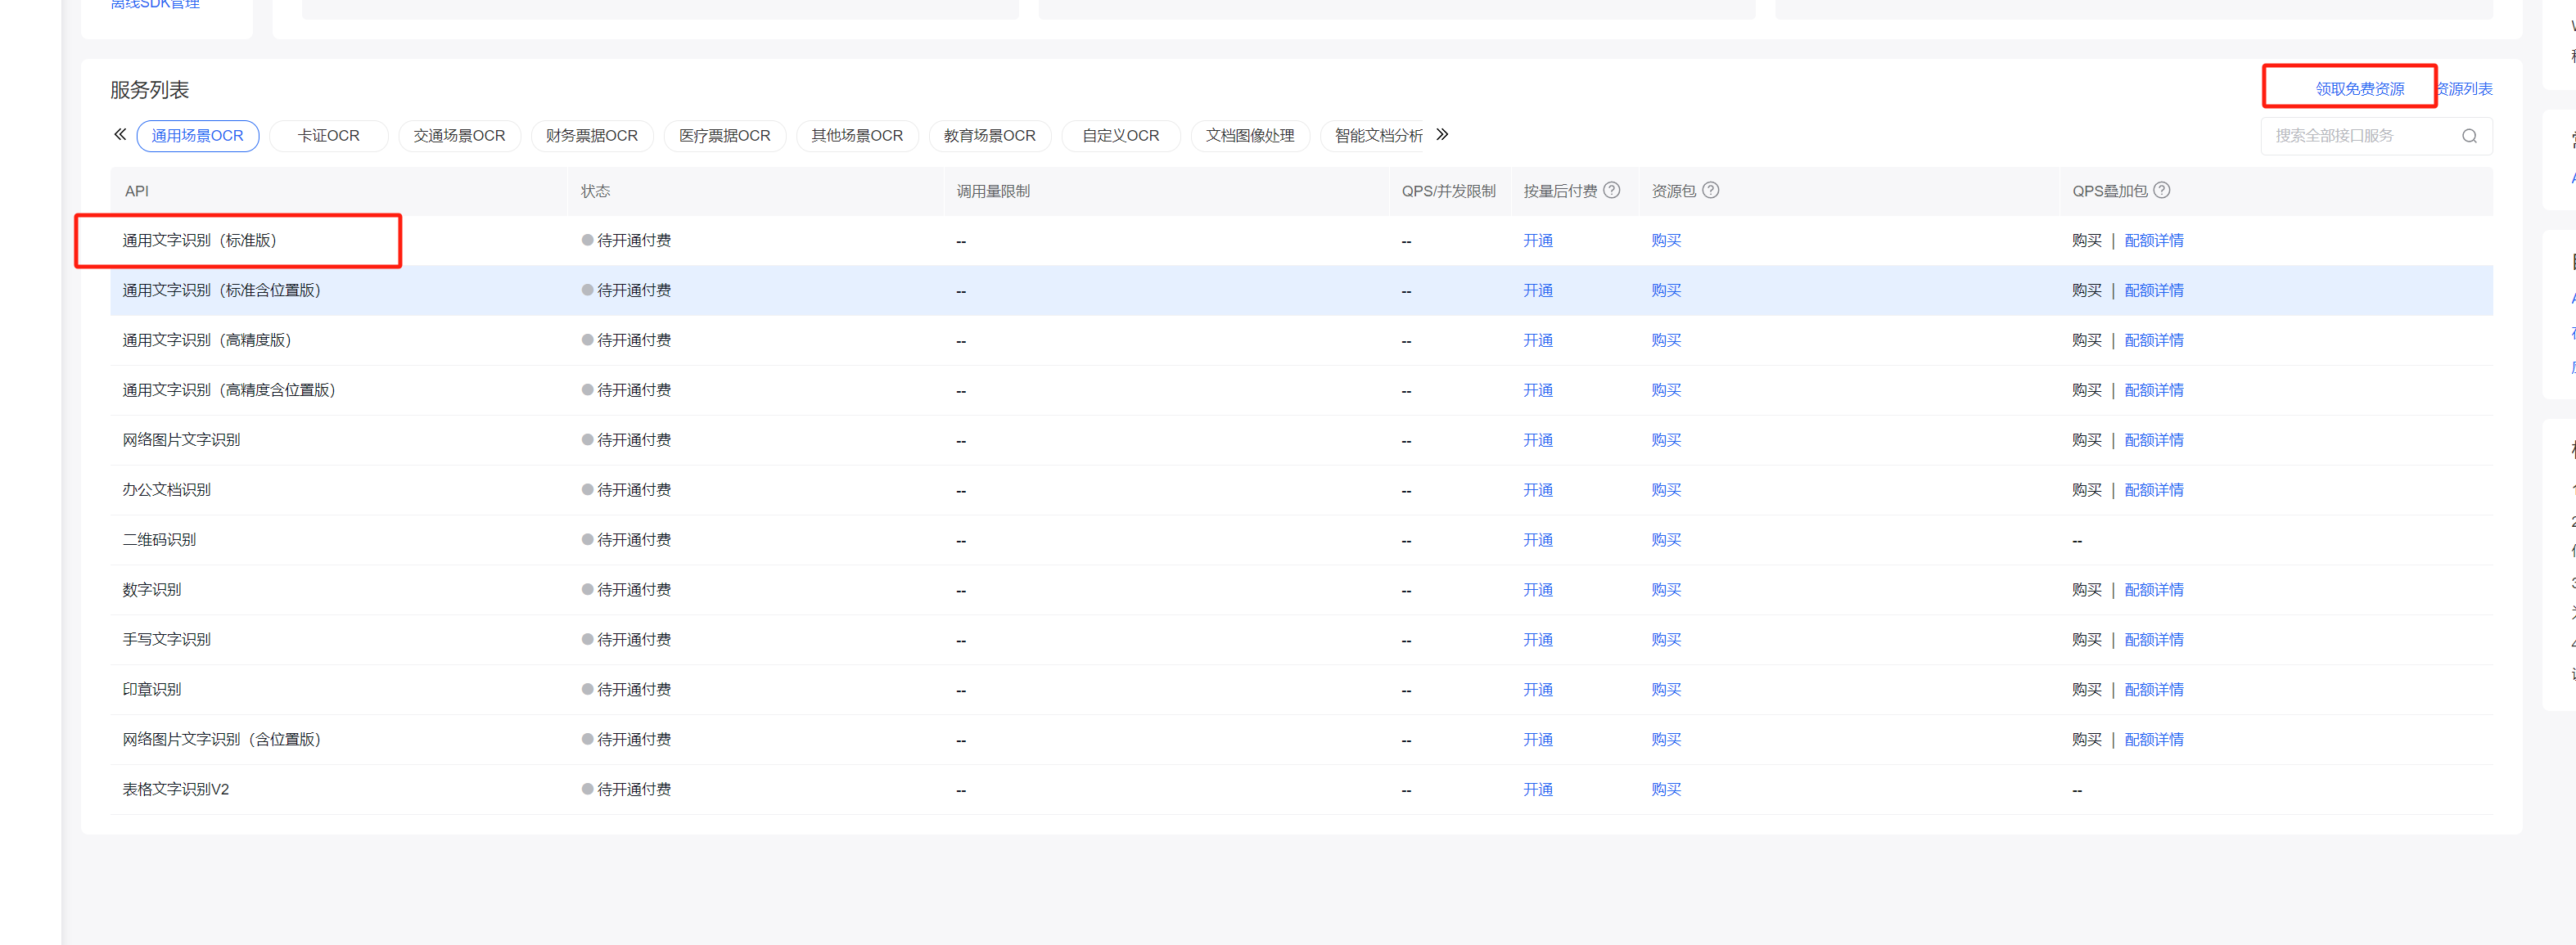Click resource pack 购买 for 印章识别
Screen dimensions: 2576x945
[x=1666, y=691]
